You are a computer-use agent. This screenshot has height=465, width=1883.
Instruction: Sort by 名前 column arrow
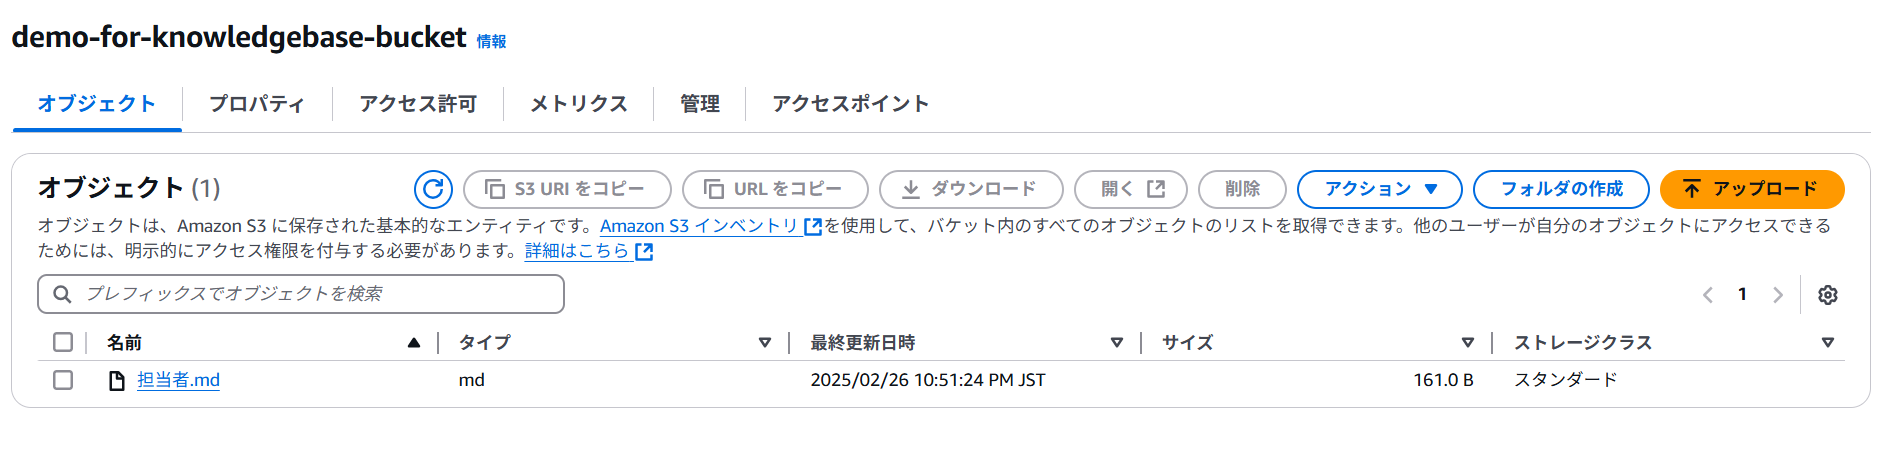[x=414, y=343]
